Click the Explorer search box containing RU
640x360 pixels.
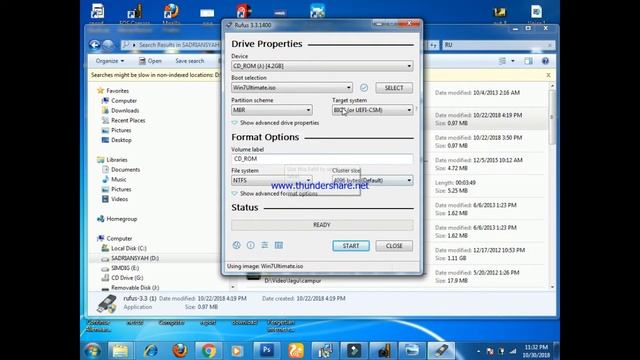click(x=498, y=45)
